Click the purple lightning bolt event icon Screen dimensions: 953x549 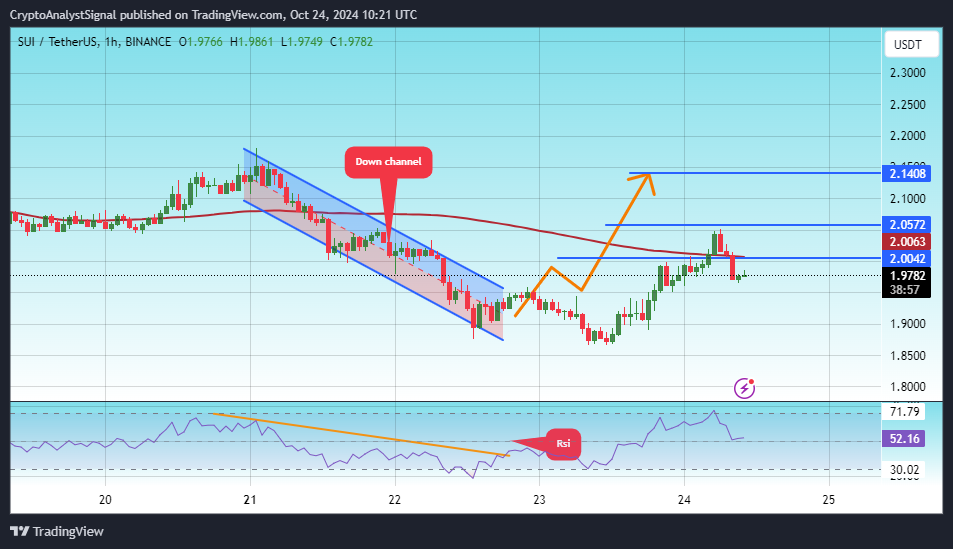click(745, 387)
